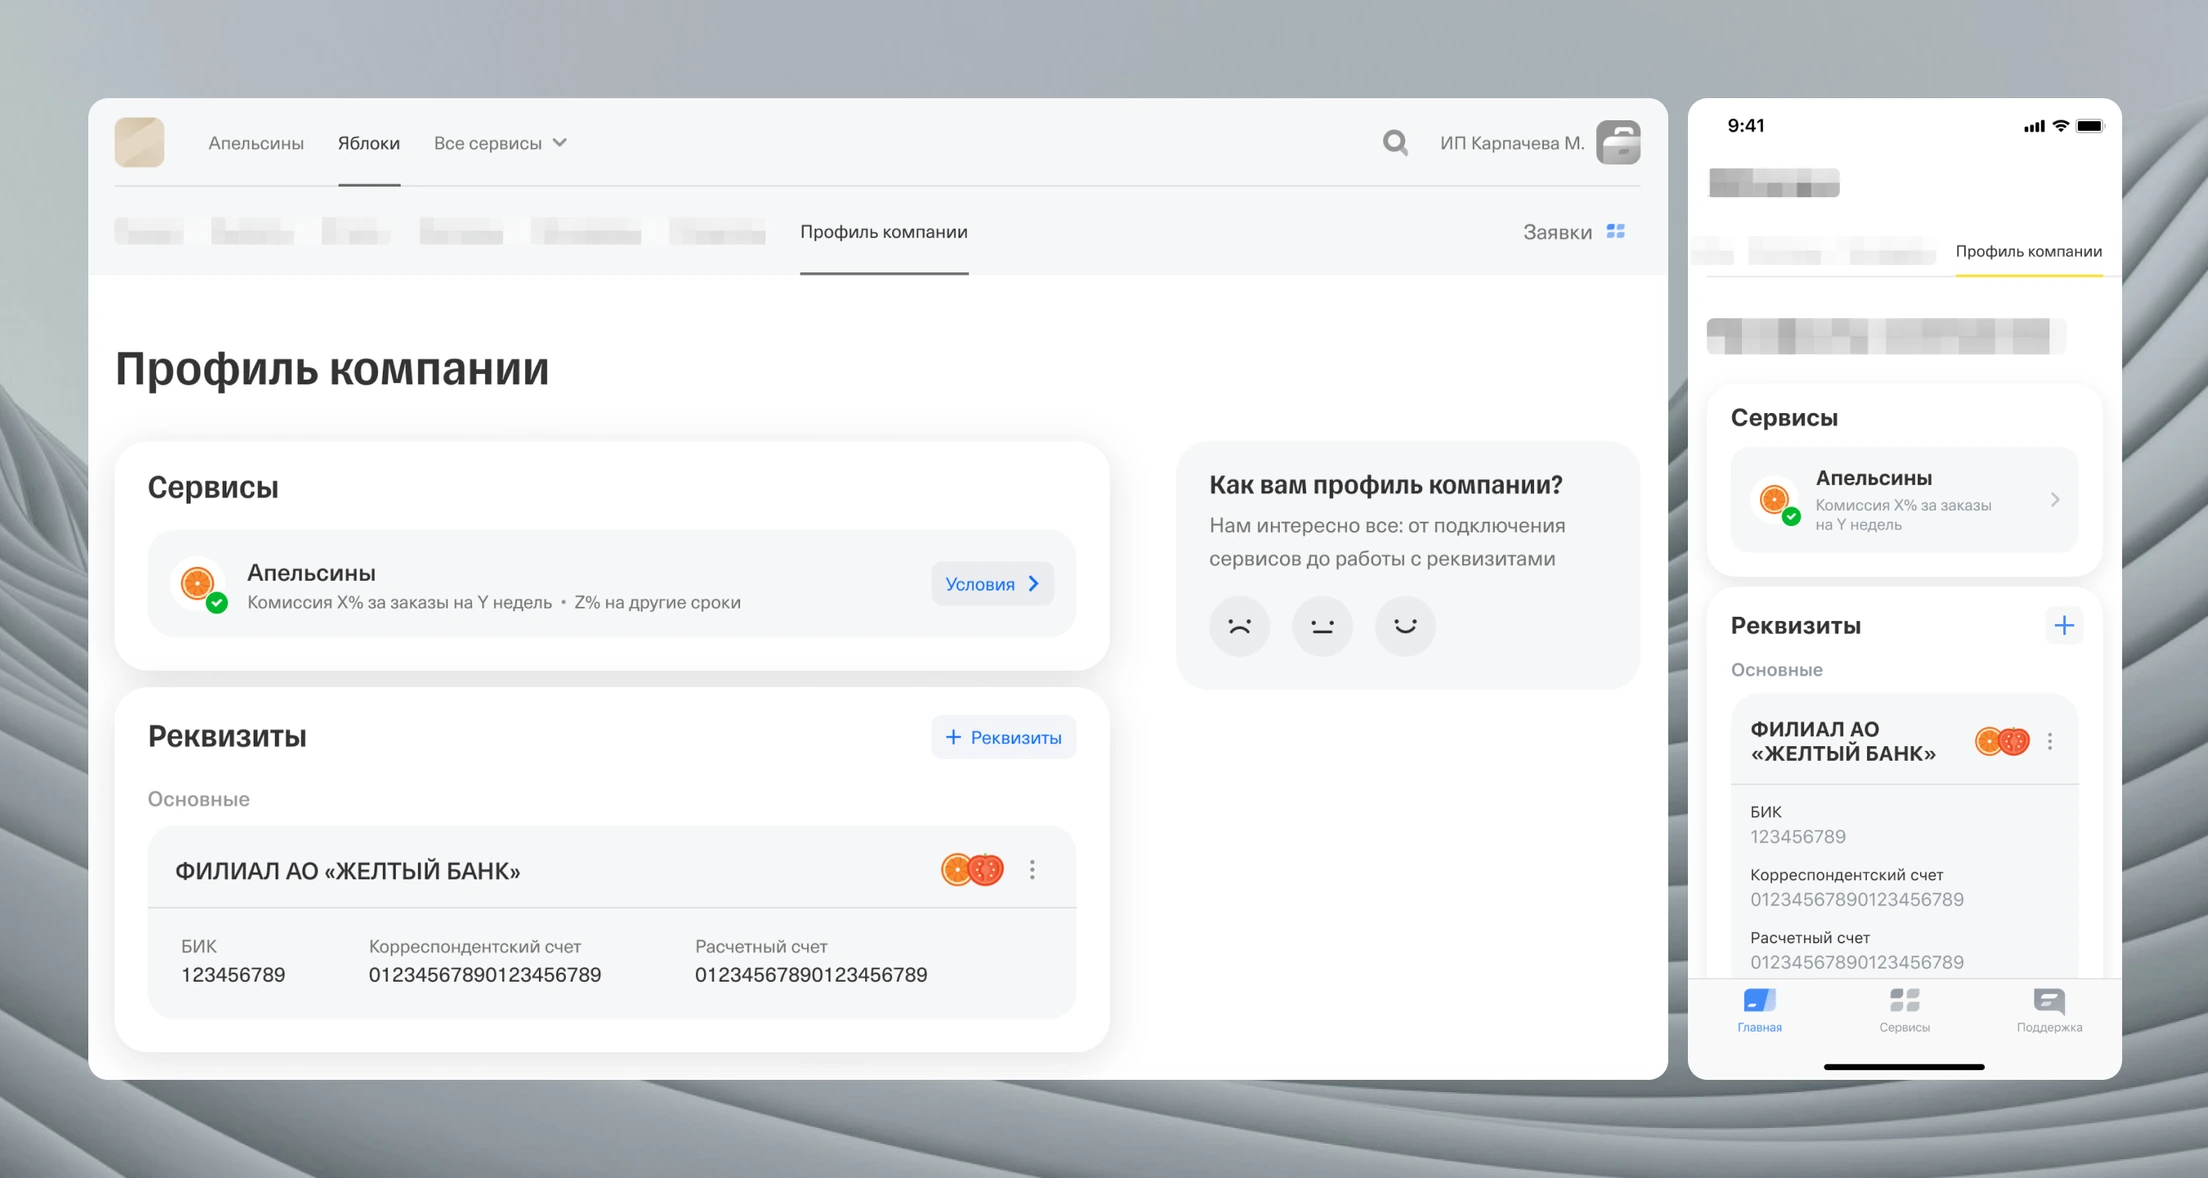
Task: Click the Условия button
Action: coord(992,584)
